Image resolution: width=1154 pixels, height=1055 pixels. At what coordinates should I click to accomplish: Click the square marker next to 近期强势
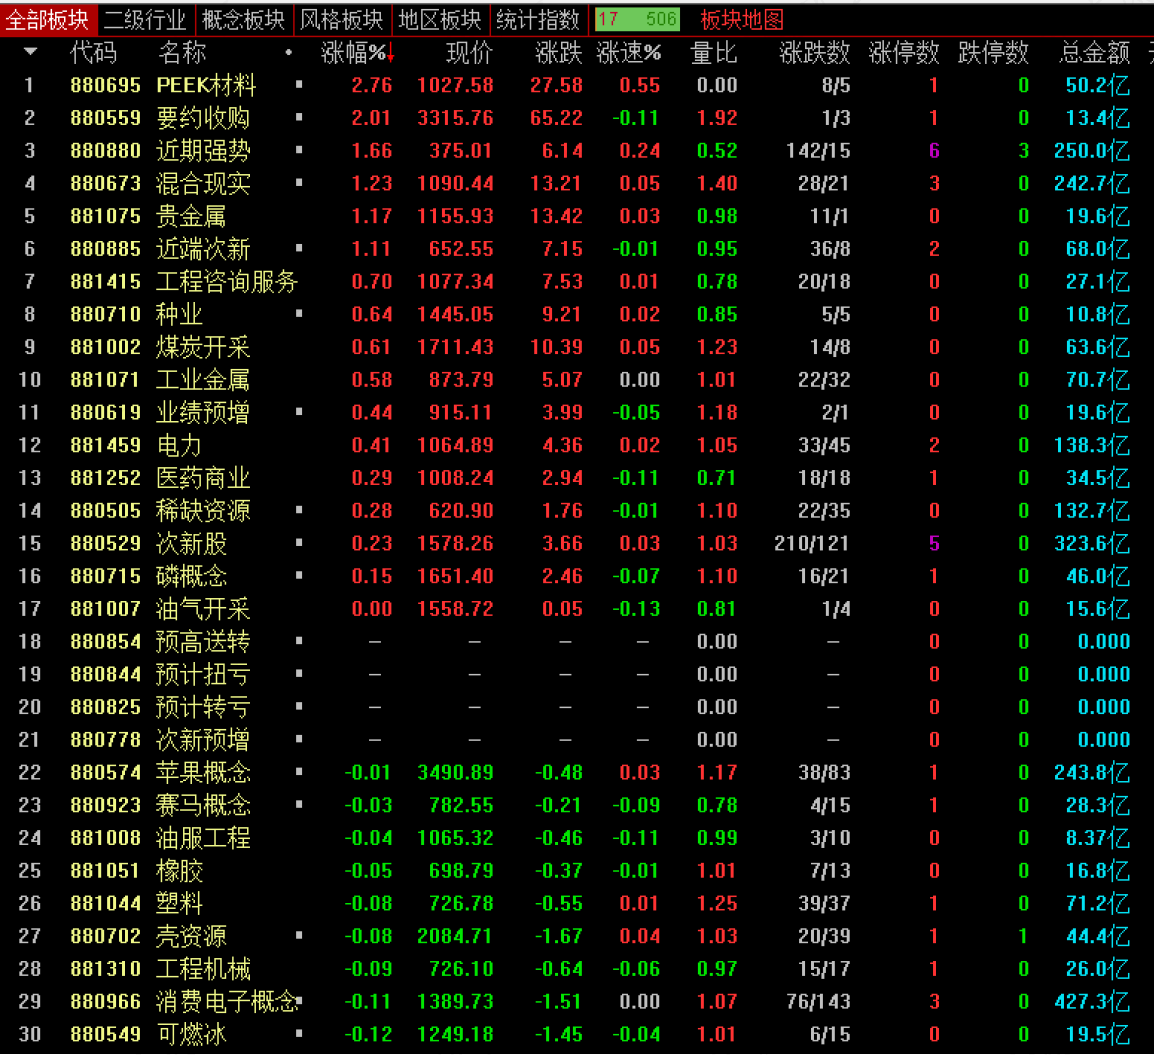(299, 150)
